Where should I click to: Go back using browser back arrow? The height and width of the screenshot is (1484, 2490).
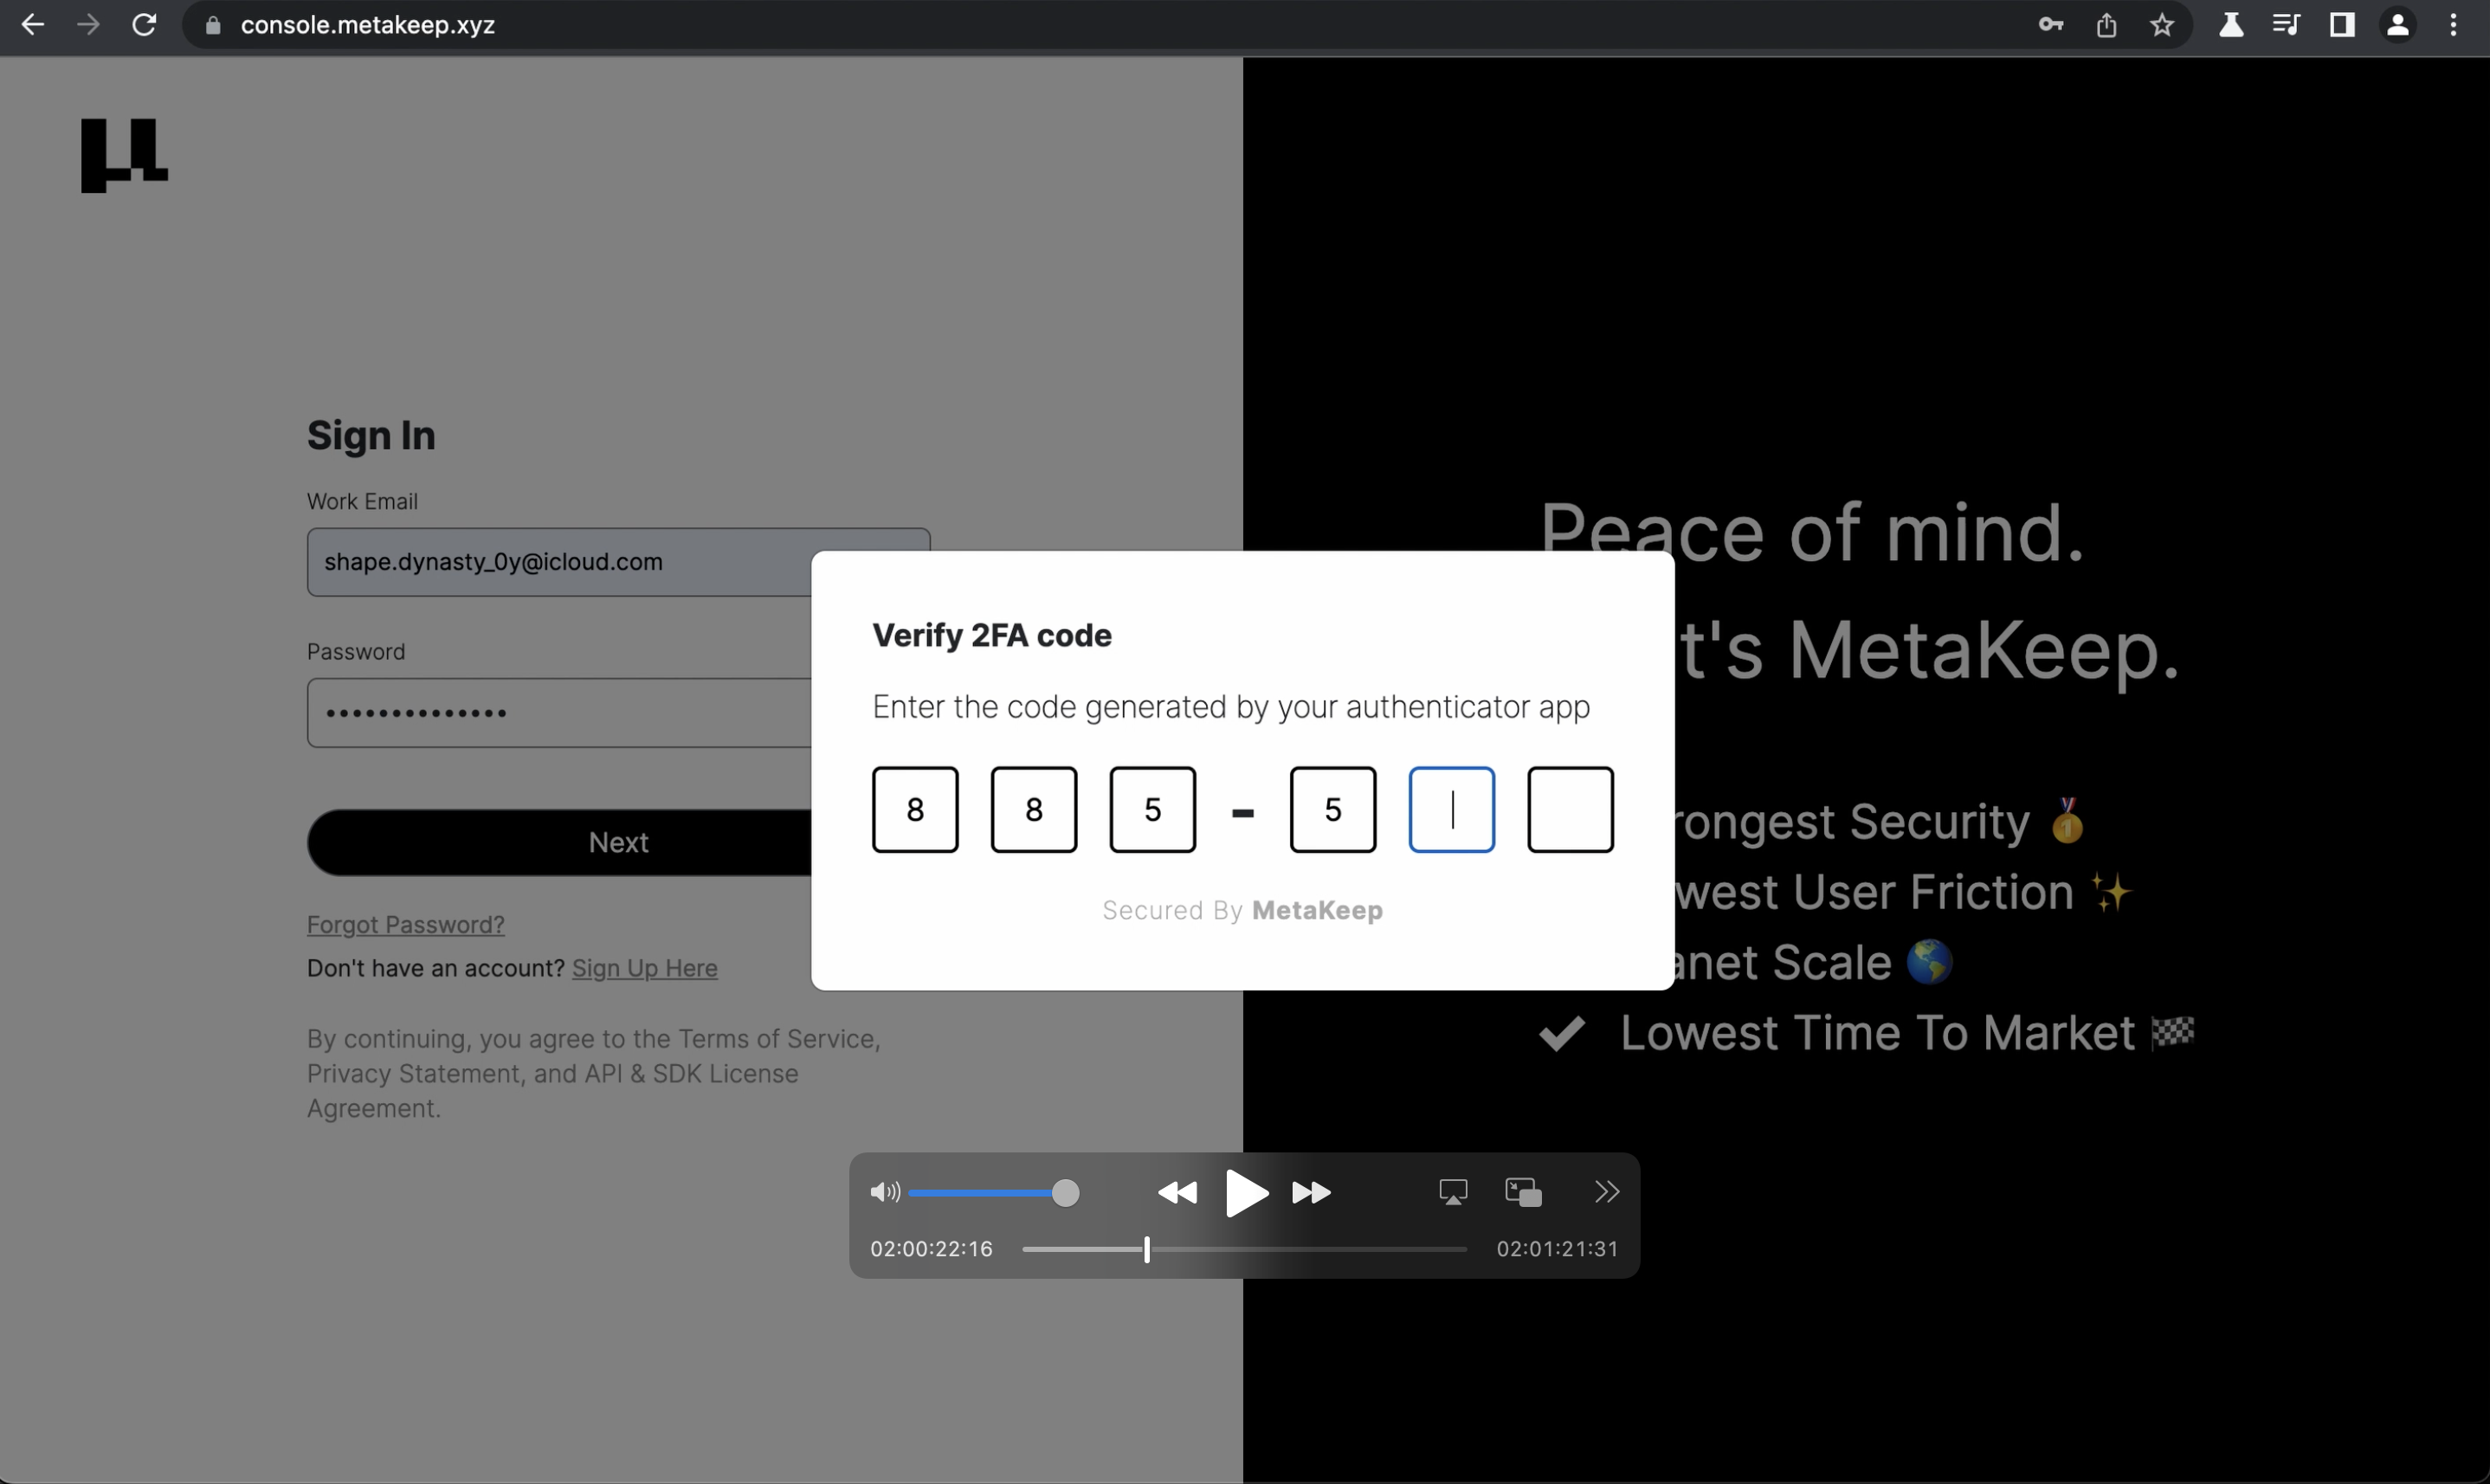click(x=32, y=25)
